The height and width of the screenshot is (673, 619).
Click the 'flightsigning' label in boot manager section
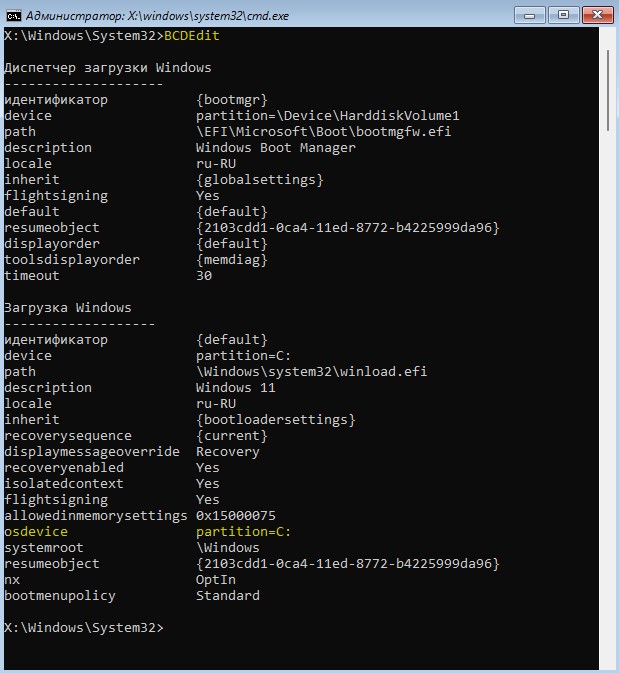click(x=56, y=196)
